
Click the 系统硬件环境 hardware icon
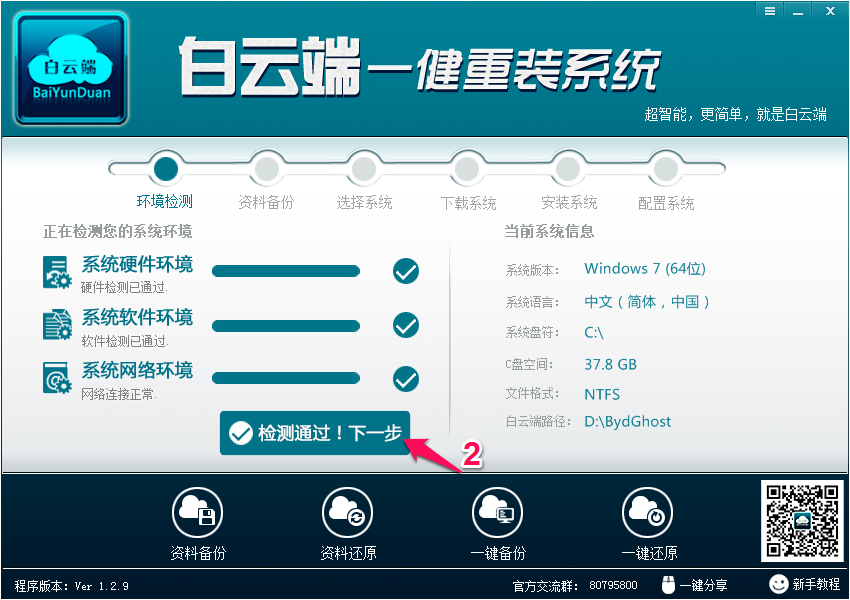coord(57,273)
